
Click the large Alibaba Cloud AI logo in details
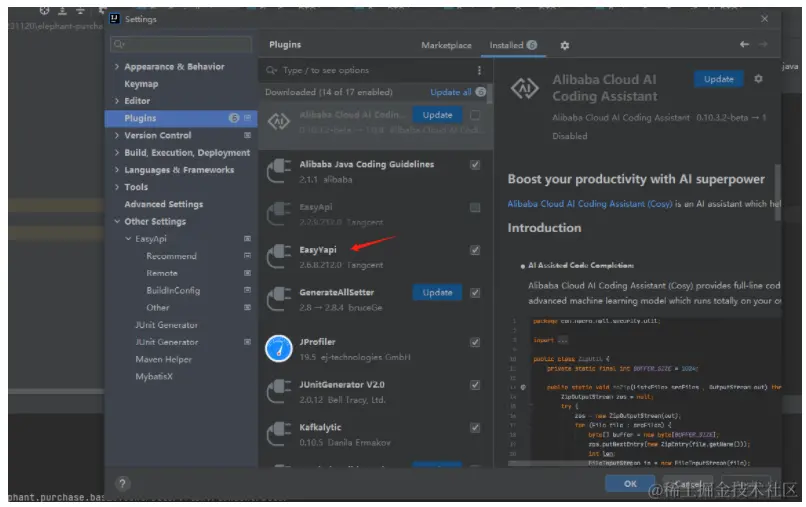pos(524,88)
